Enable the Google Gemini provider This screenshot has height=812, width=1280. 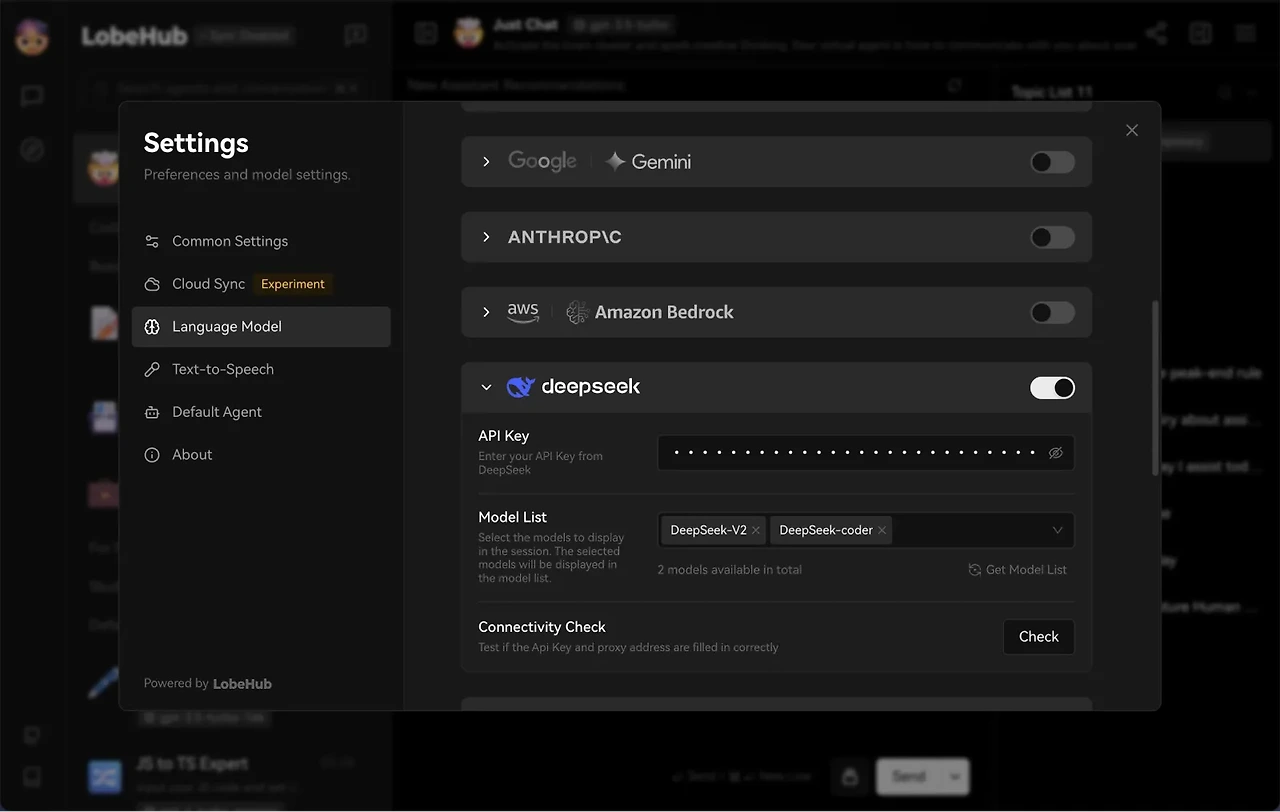(x=1052, y=162)
